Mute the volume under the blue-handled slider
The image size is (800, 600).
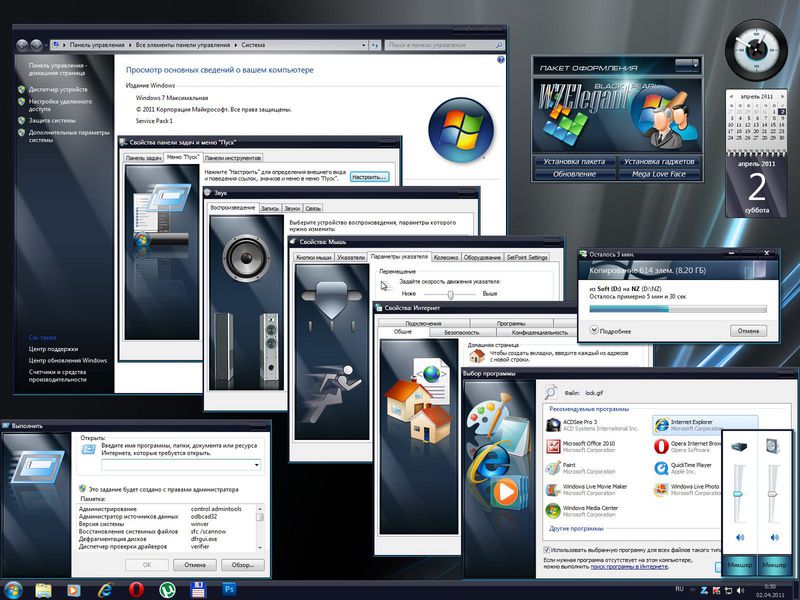(740, 537)
